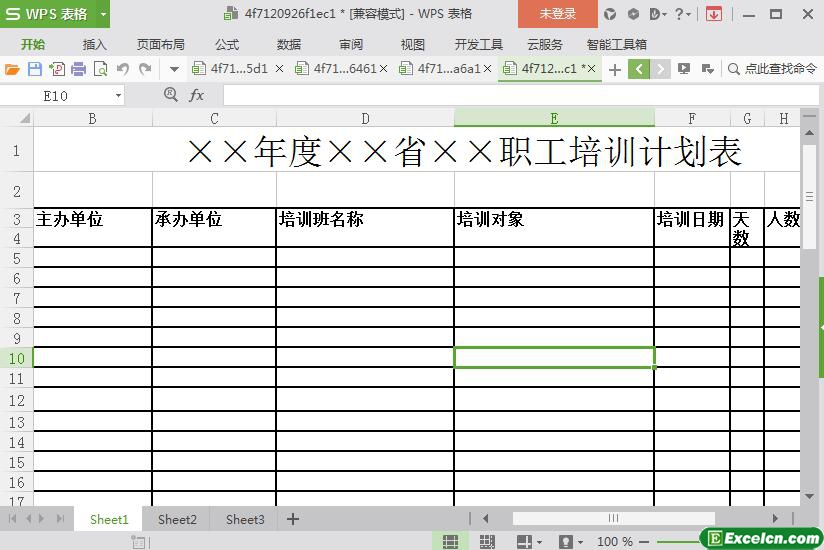Open reading mode dropdown arrow in status bar
The image size is (824, 550).
[x=539, y=542]
